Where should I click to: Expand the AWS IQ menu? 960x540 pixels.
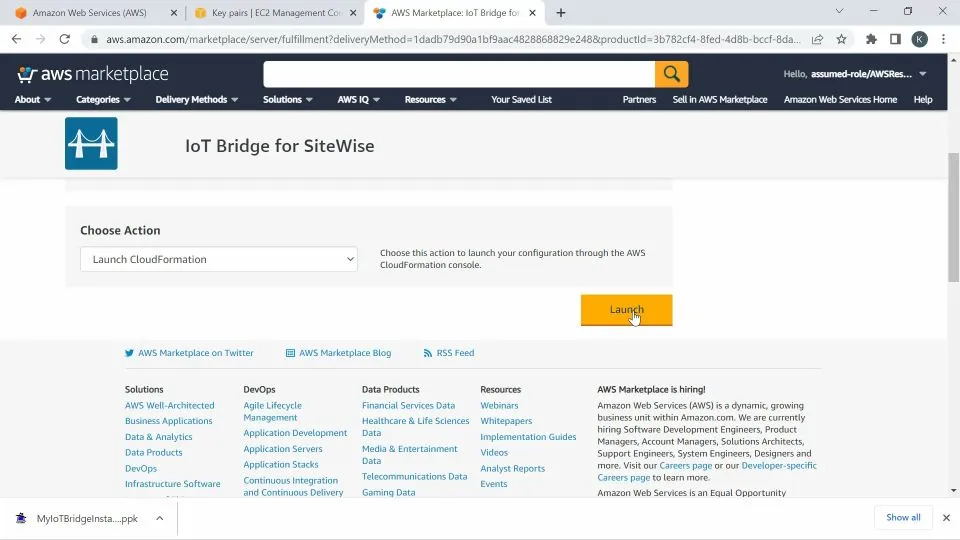click(x=359, y=99)
